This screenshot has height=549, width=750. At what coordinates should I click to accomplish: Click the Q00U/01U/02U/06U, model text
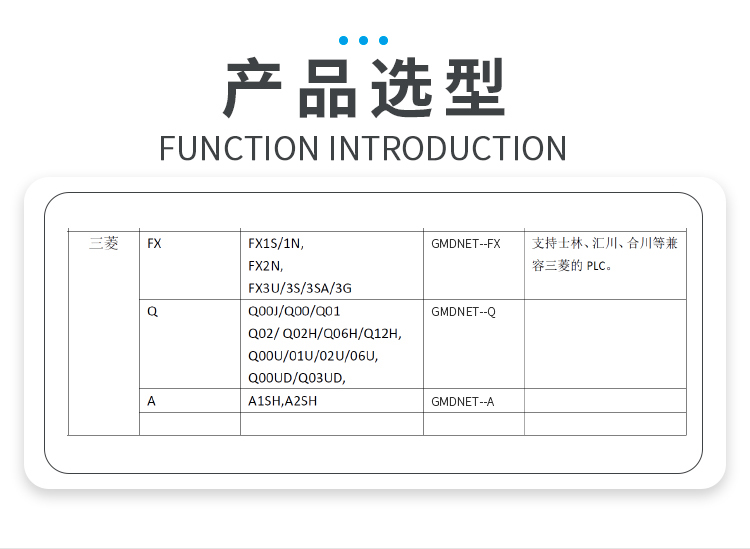point(313,356)
